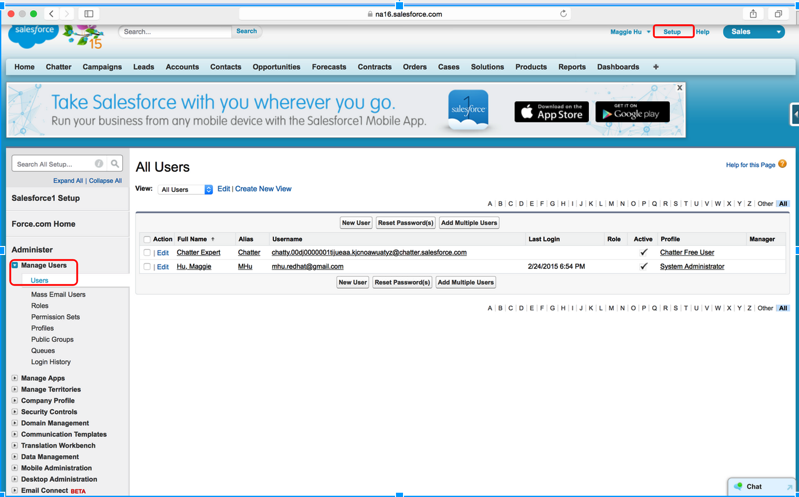The width and height of the screenshot is (799, 497).
Task: Open the Maggie Hu user menu
Action: [x=630, y=32]
